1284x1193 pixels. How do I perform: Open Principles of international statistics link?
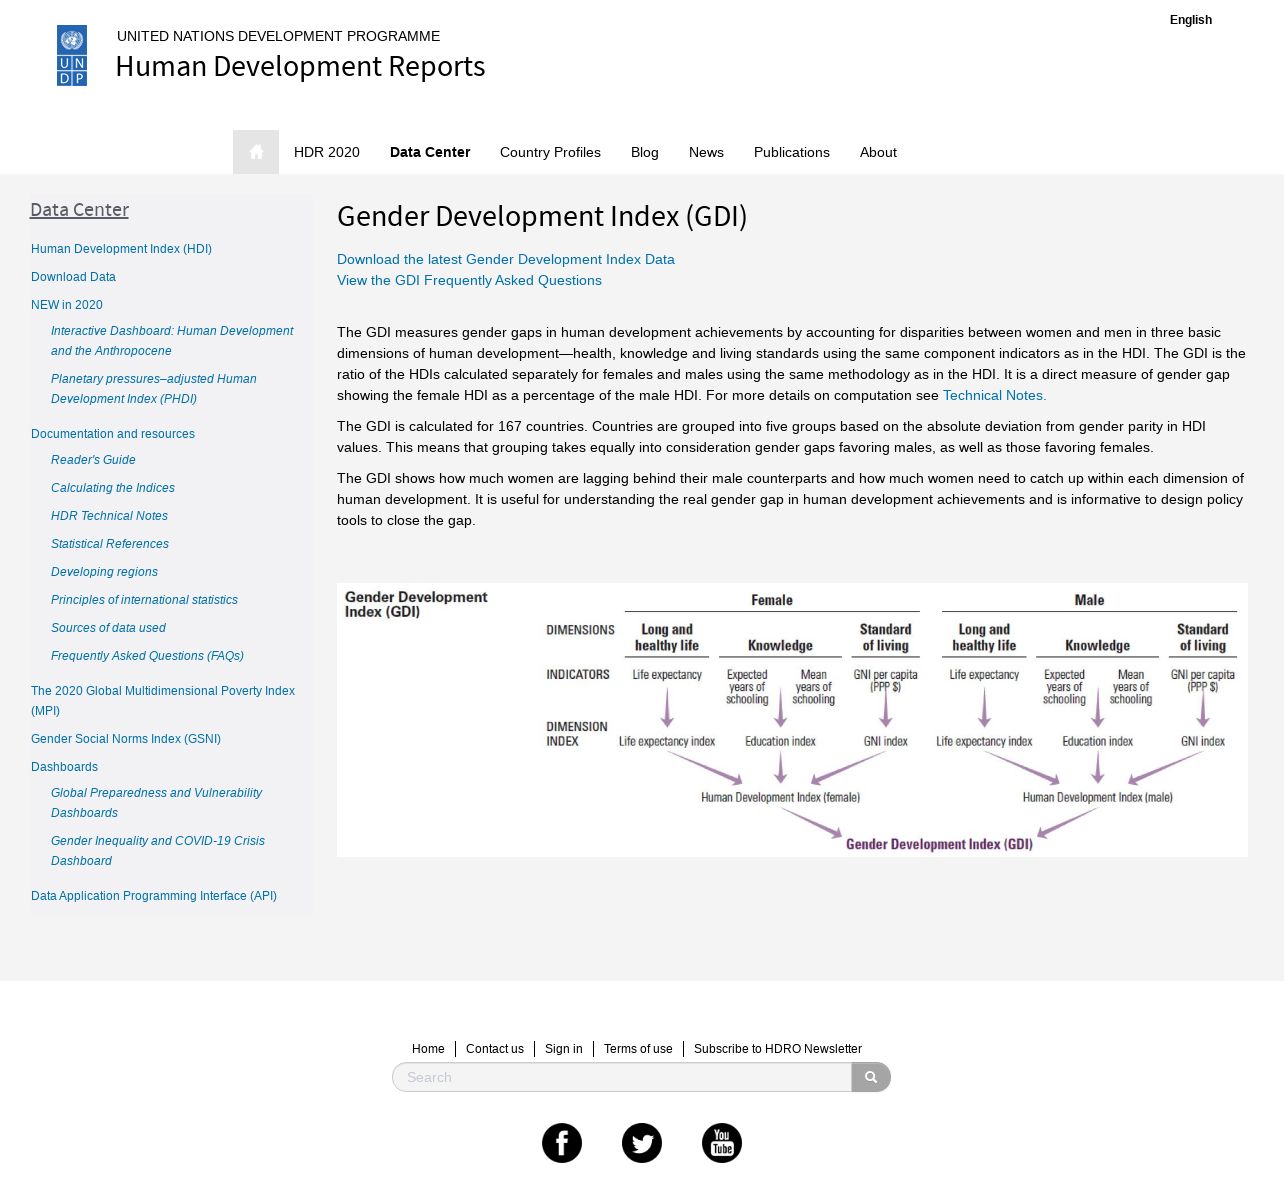pyautogui.click(x=144, y=600)
